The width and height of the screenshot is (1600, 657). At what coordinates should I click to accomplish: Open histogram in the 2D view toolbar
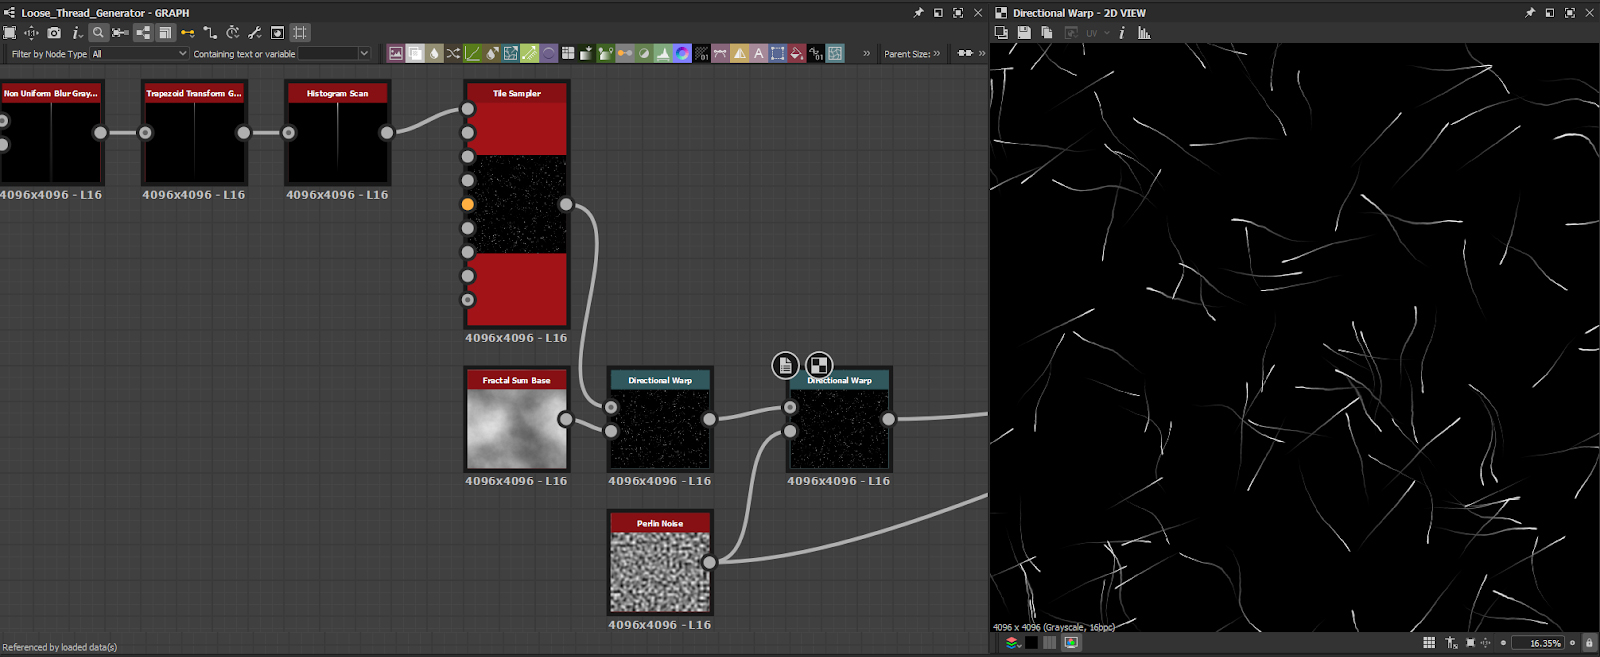point(1144,33)
